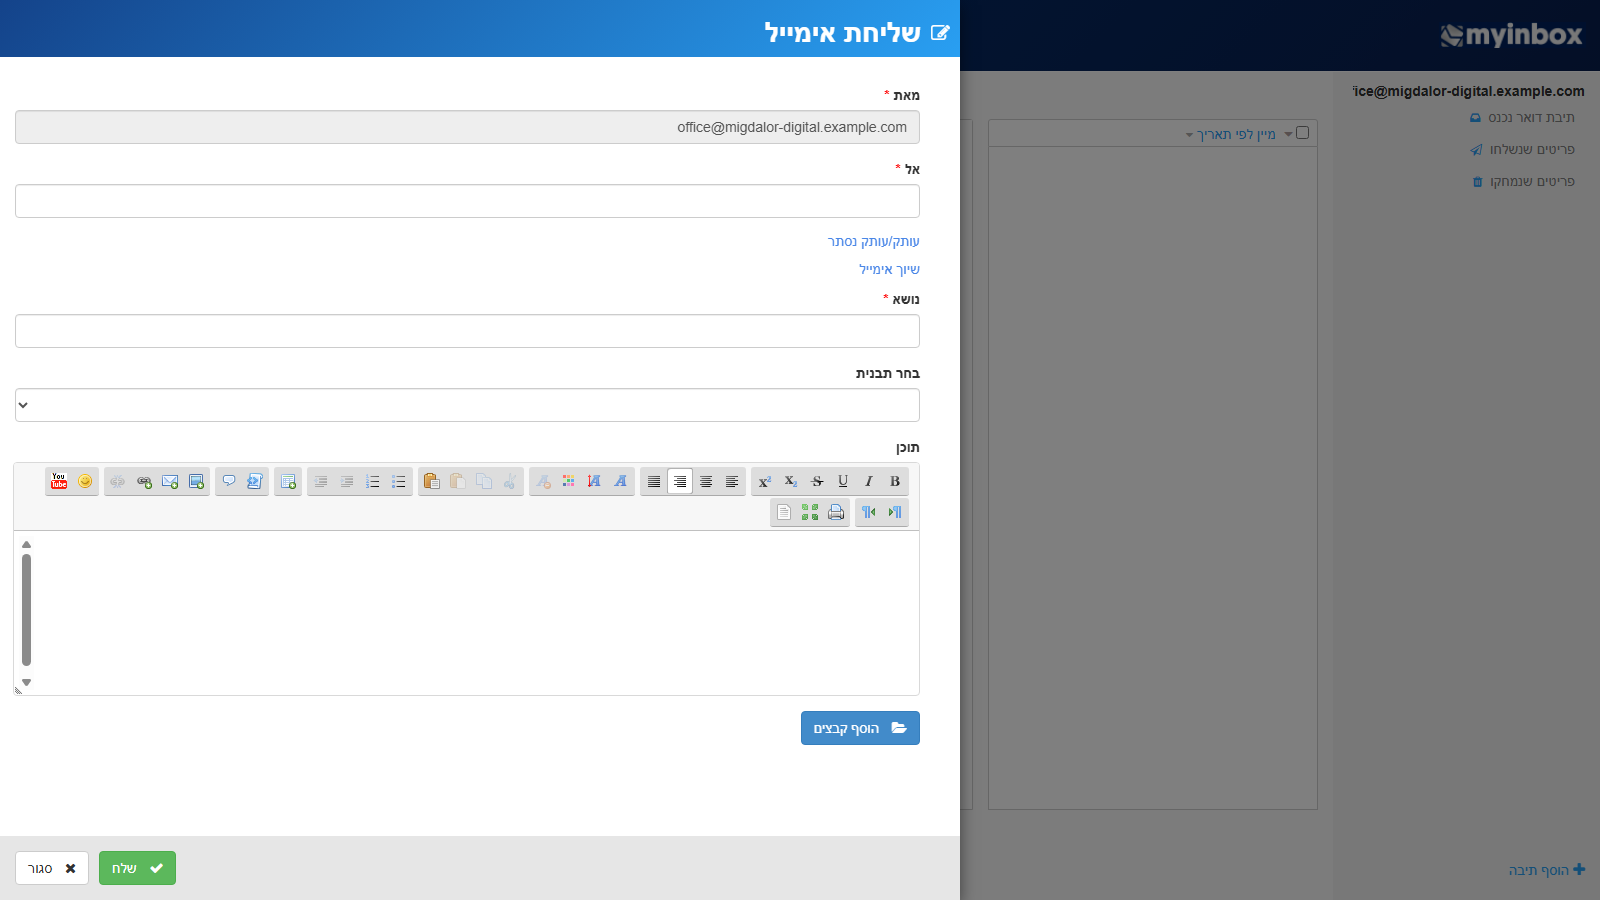Insert a hyperlink with the chain icon

pos(144,481)
